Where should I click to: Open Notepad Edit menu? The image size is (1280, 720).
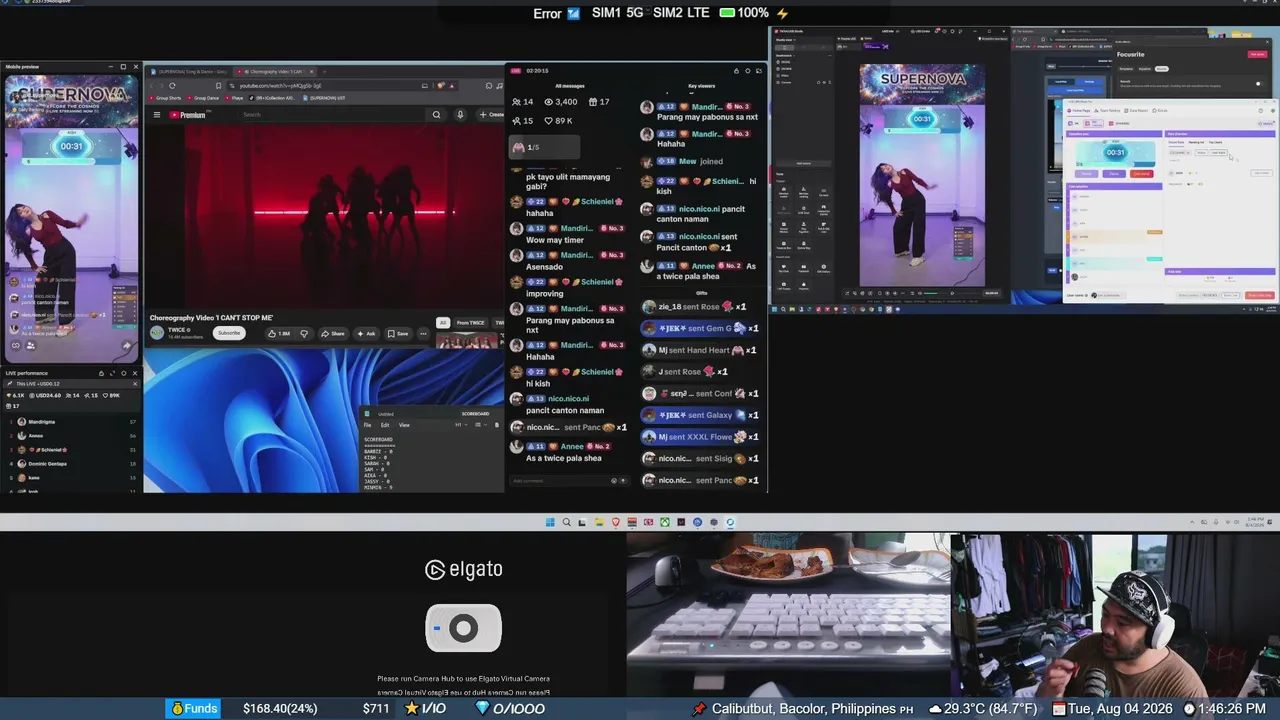coord(385,425)
